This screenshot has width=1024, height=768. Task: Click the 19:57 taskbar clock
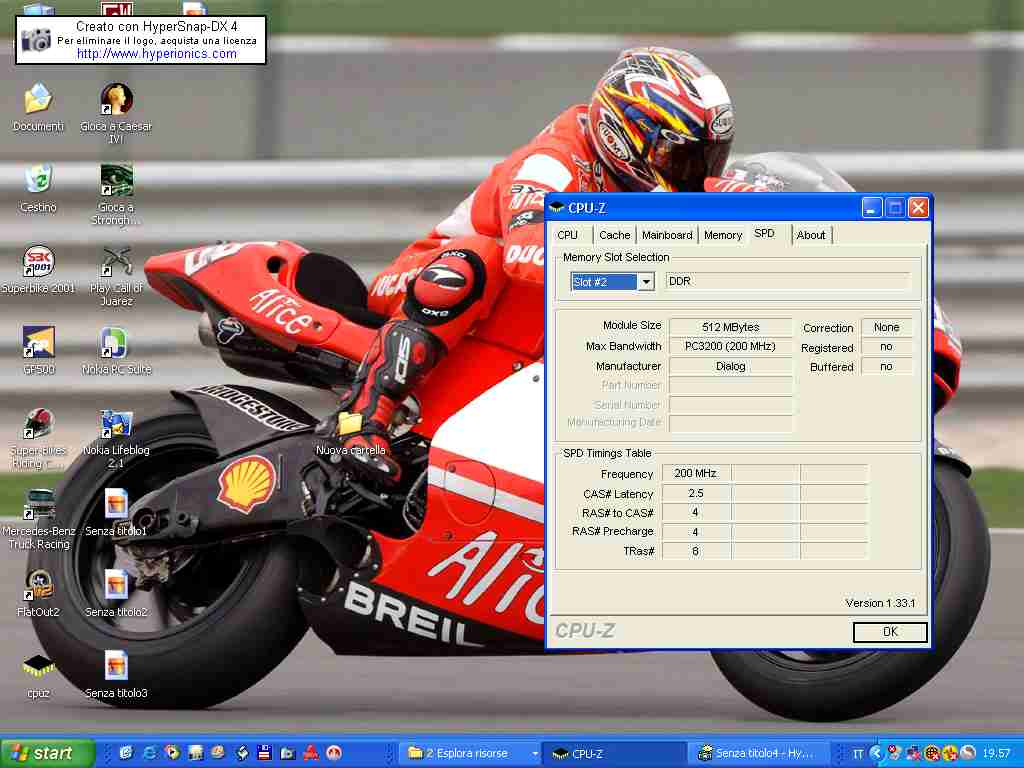click(997, 754)
